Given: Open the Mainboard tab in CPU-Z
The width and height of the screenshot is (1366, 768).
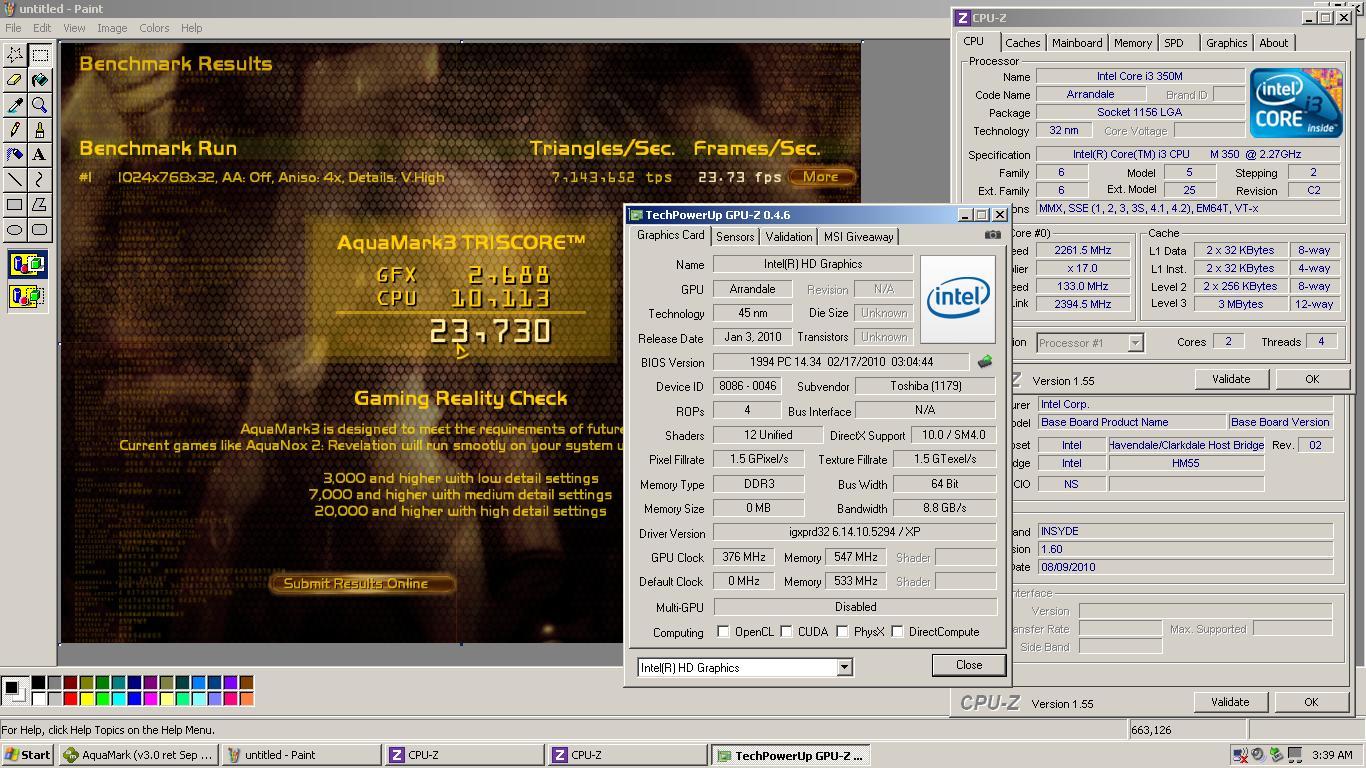Looking at the screenshot, I should click(1077, 43).
